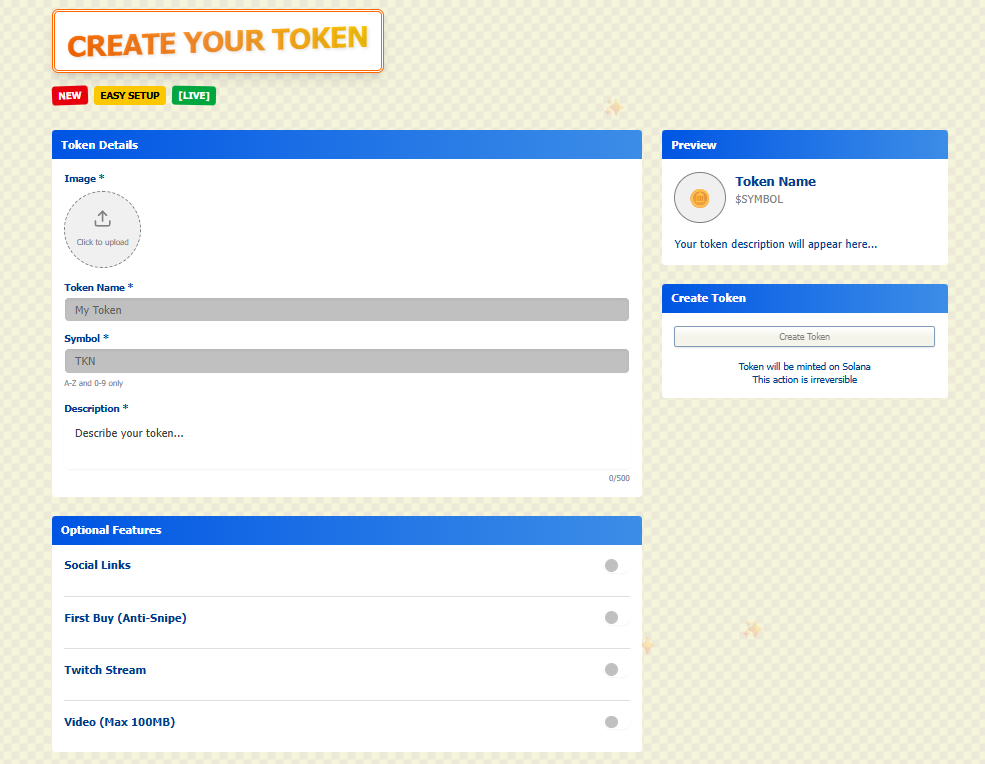Click the green [LIVE] badge
Image resolution: width=985 pixels, height=764 pixels.
pyautogui.click(x=194, y=96)
